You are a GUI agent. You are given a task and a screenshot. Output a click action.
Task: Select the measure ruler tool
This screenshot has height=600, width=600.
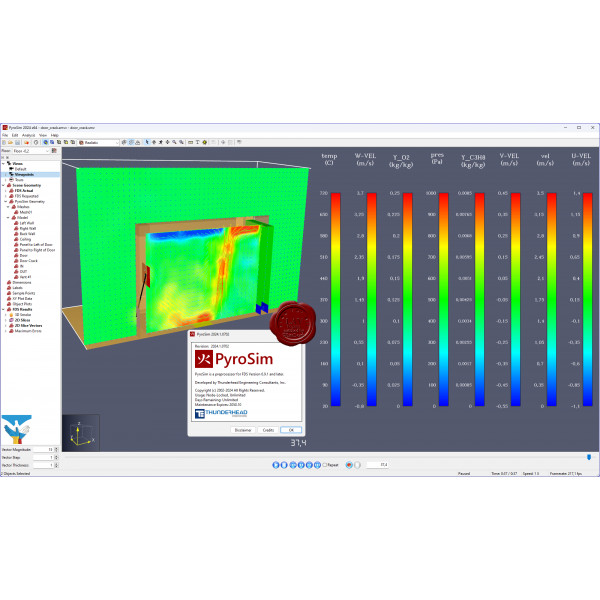point(191,142)
